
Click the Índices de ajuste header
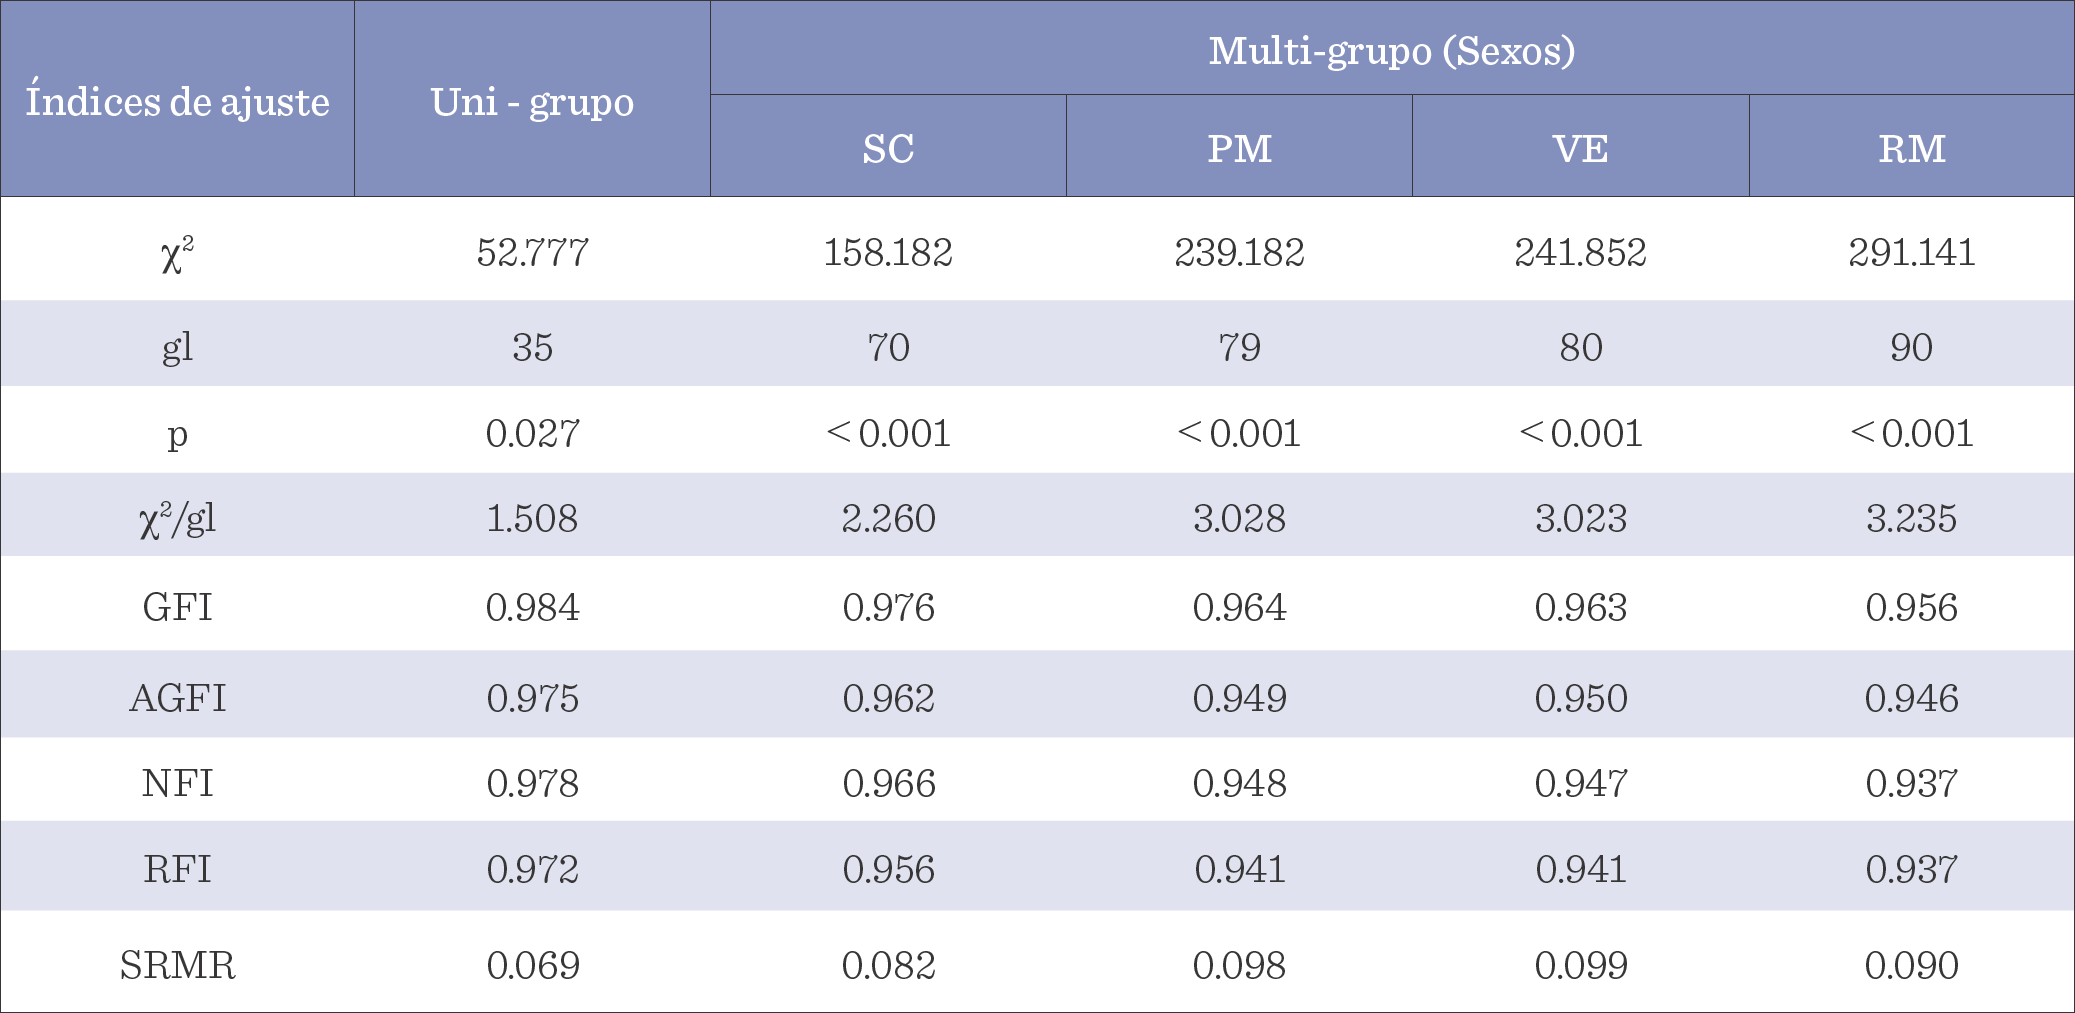coord(177,102)
